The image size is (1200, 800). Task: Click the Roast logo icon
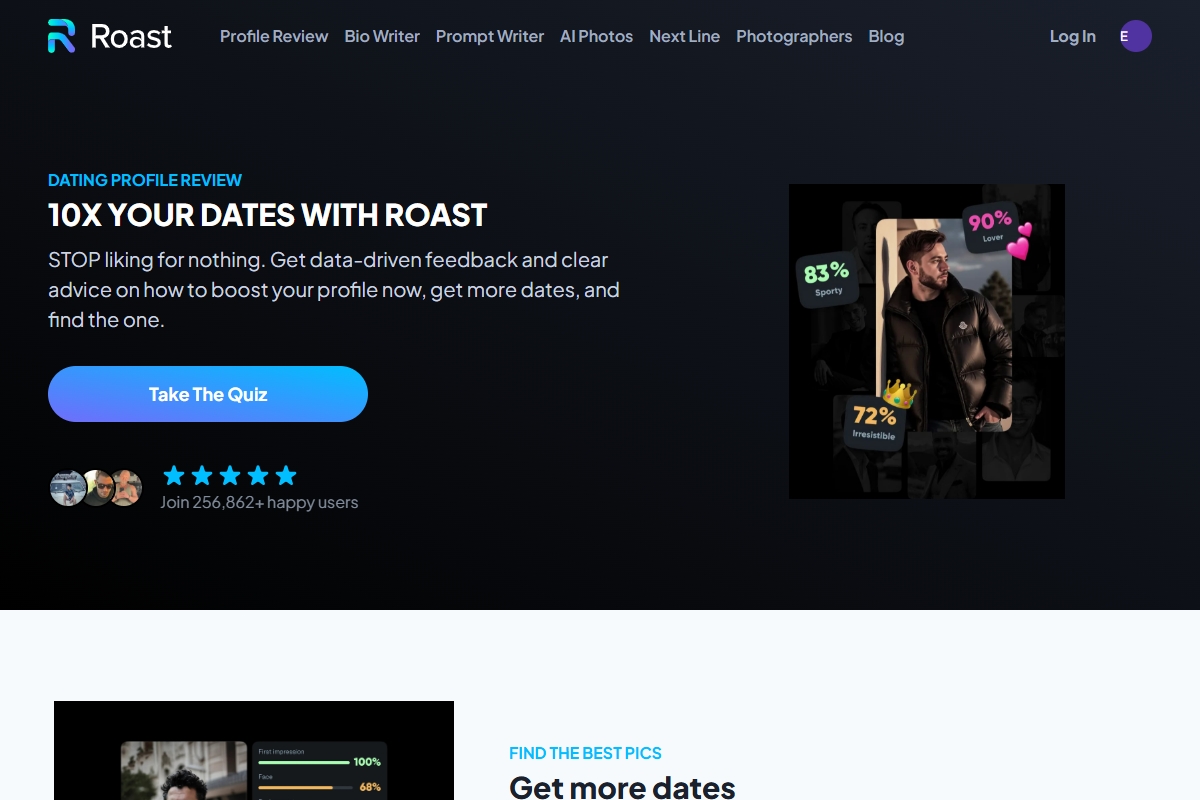click(x=62, y=36)
